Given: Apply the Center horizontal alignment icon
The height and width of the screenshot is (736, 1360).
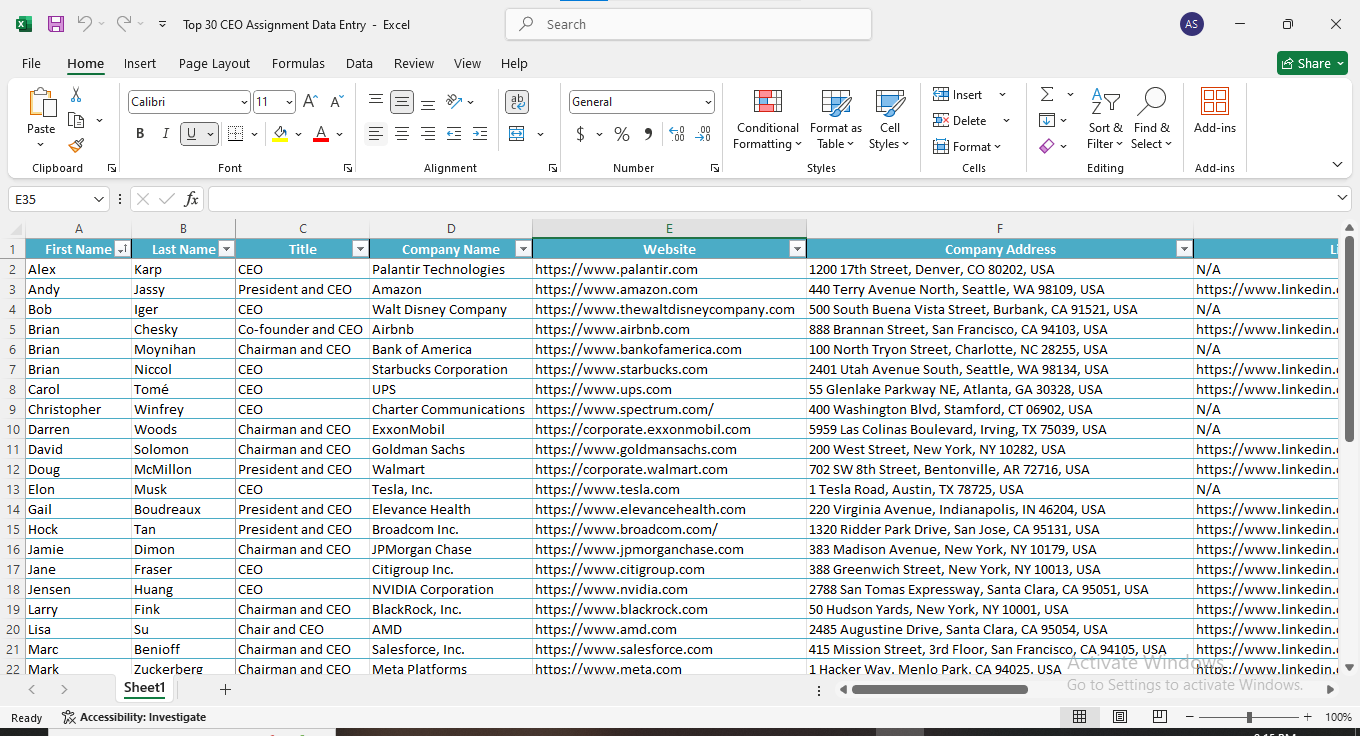Looking at the screenshot, I should click(402, 134).
